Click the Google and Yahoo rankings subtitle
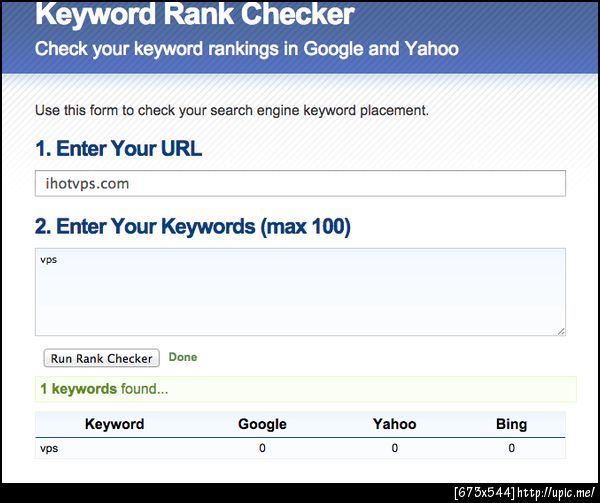Image resolution: width=600 pixels, height=503 pixels. 247,48
